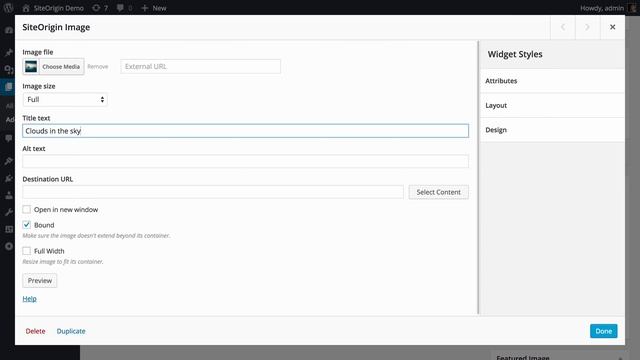The width and height of the screenshot is (640, 360).
Task: Click the collapse menu icon in sidebar
Action: click(x=9, y=247)
